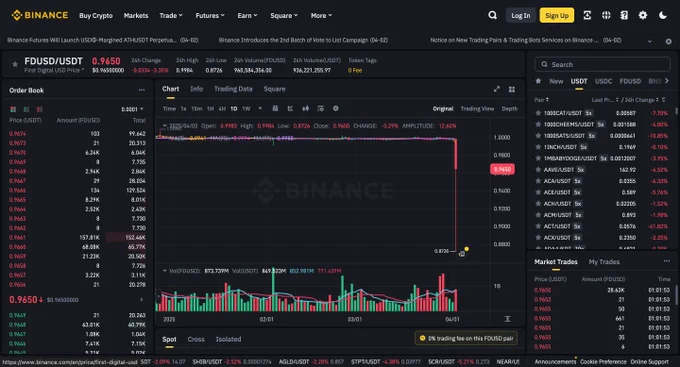
Task: Expand more time intervals dropdown arrow
Action: (x=260, y=108)
